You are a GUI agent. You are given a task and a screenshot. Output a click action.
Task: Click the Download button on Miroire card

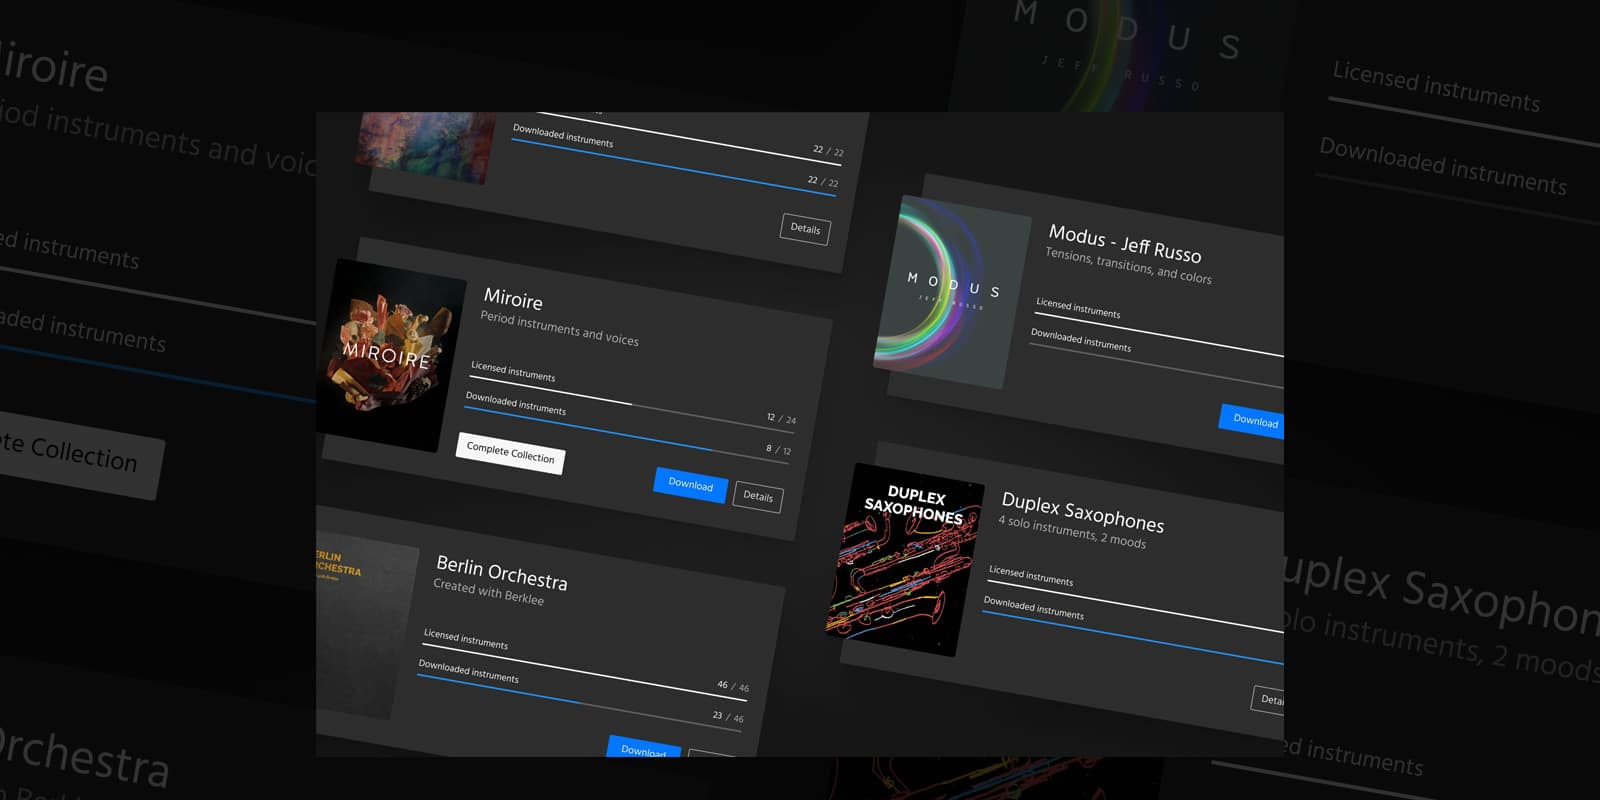690,484
